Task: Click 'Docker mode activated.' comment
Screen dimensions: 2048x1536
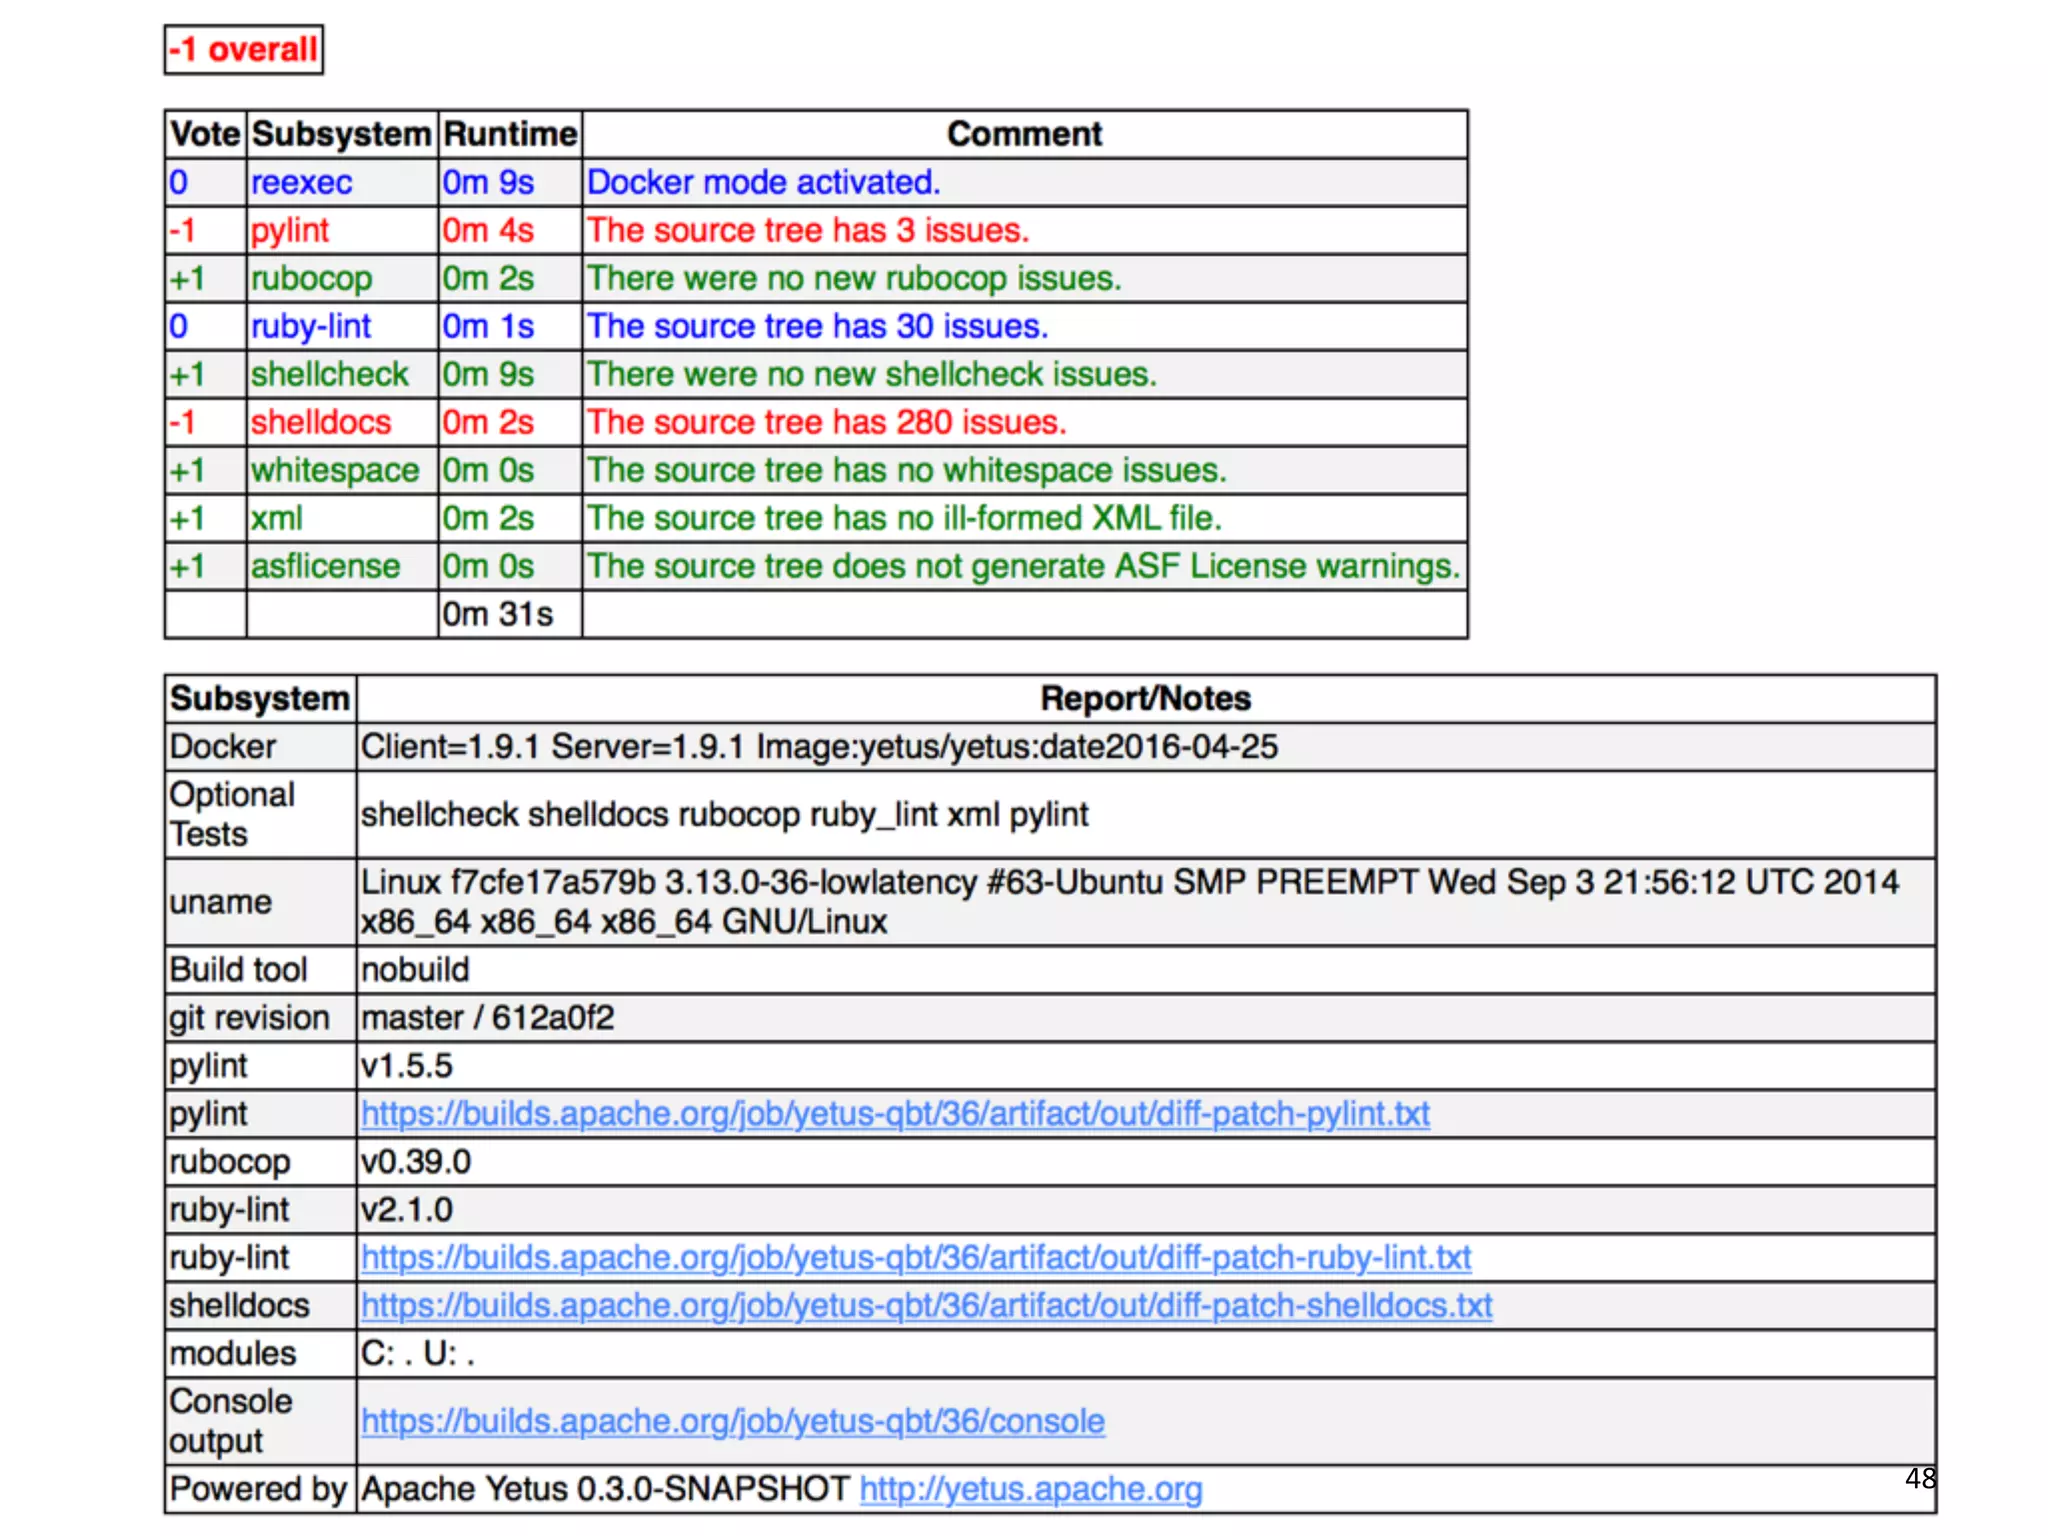Action: point(764,183)
